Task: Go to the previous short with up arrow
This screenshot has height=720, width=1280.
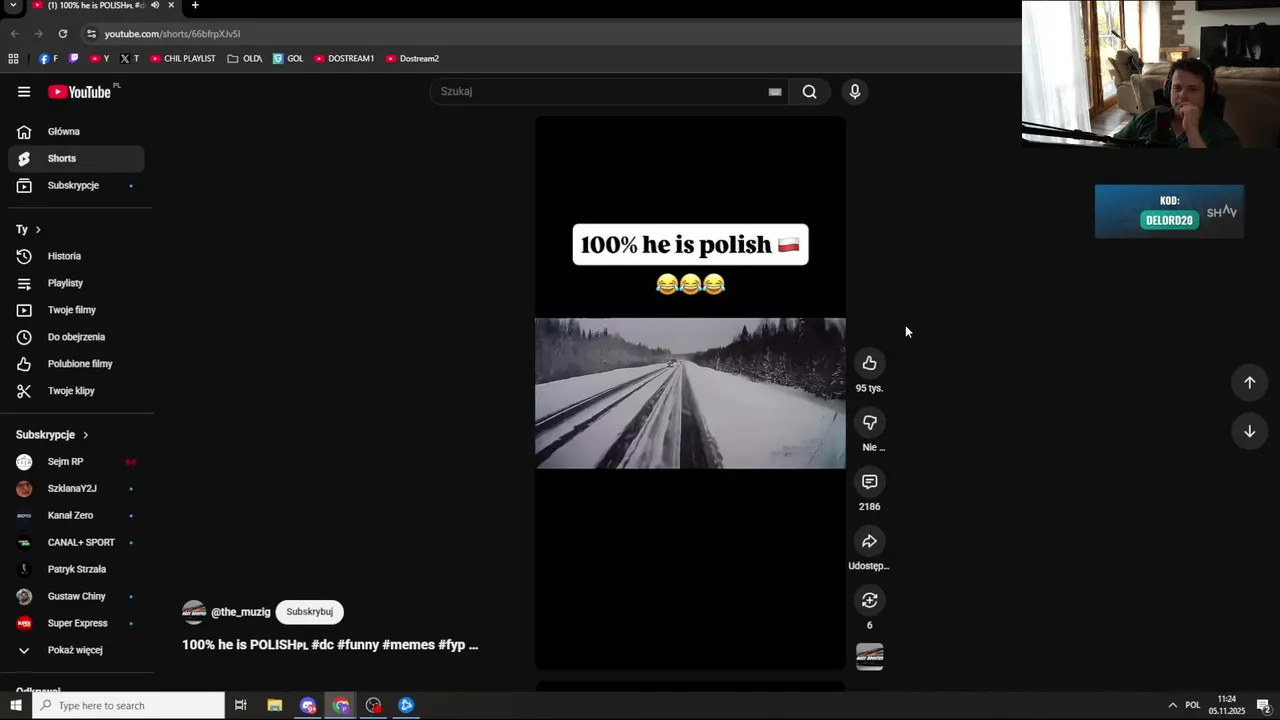Action: (1249, 382)
